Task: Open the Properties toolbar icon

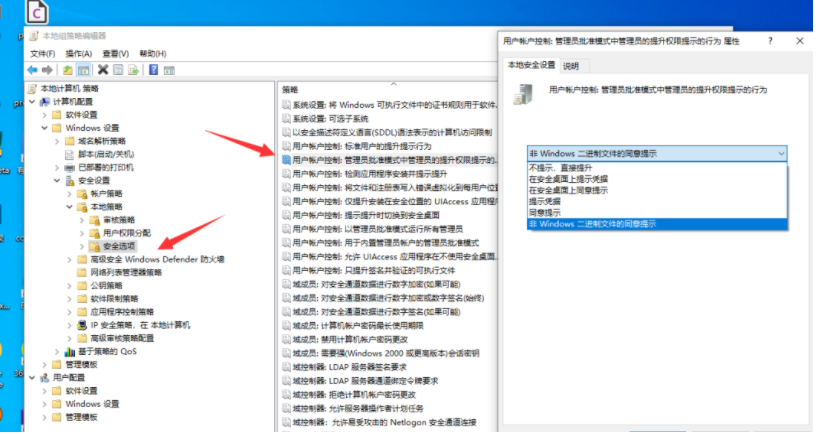Action: [x=118, y=70]
